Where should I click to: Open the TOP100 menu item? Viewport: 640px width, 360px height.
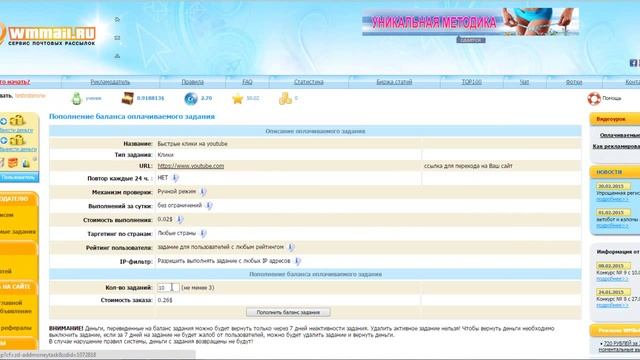pos(471,82)
